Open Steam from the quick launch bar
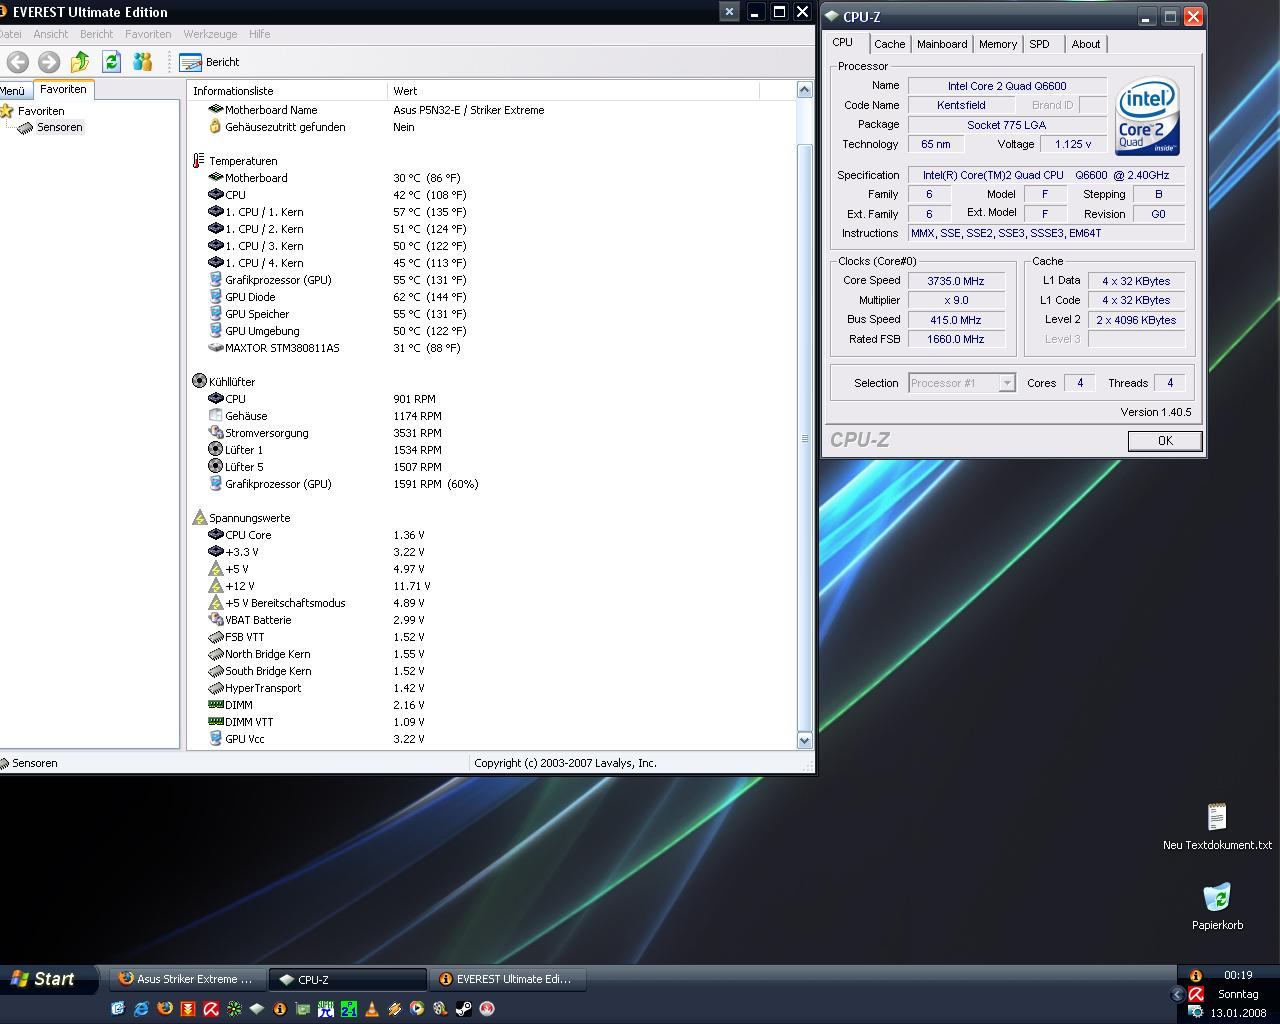 tap(464, 1009)
